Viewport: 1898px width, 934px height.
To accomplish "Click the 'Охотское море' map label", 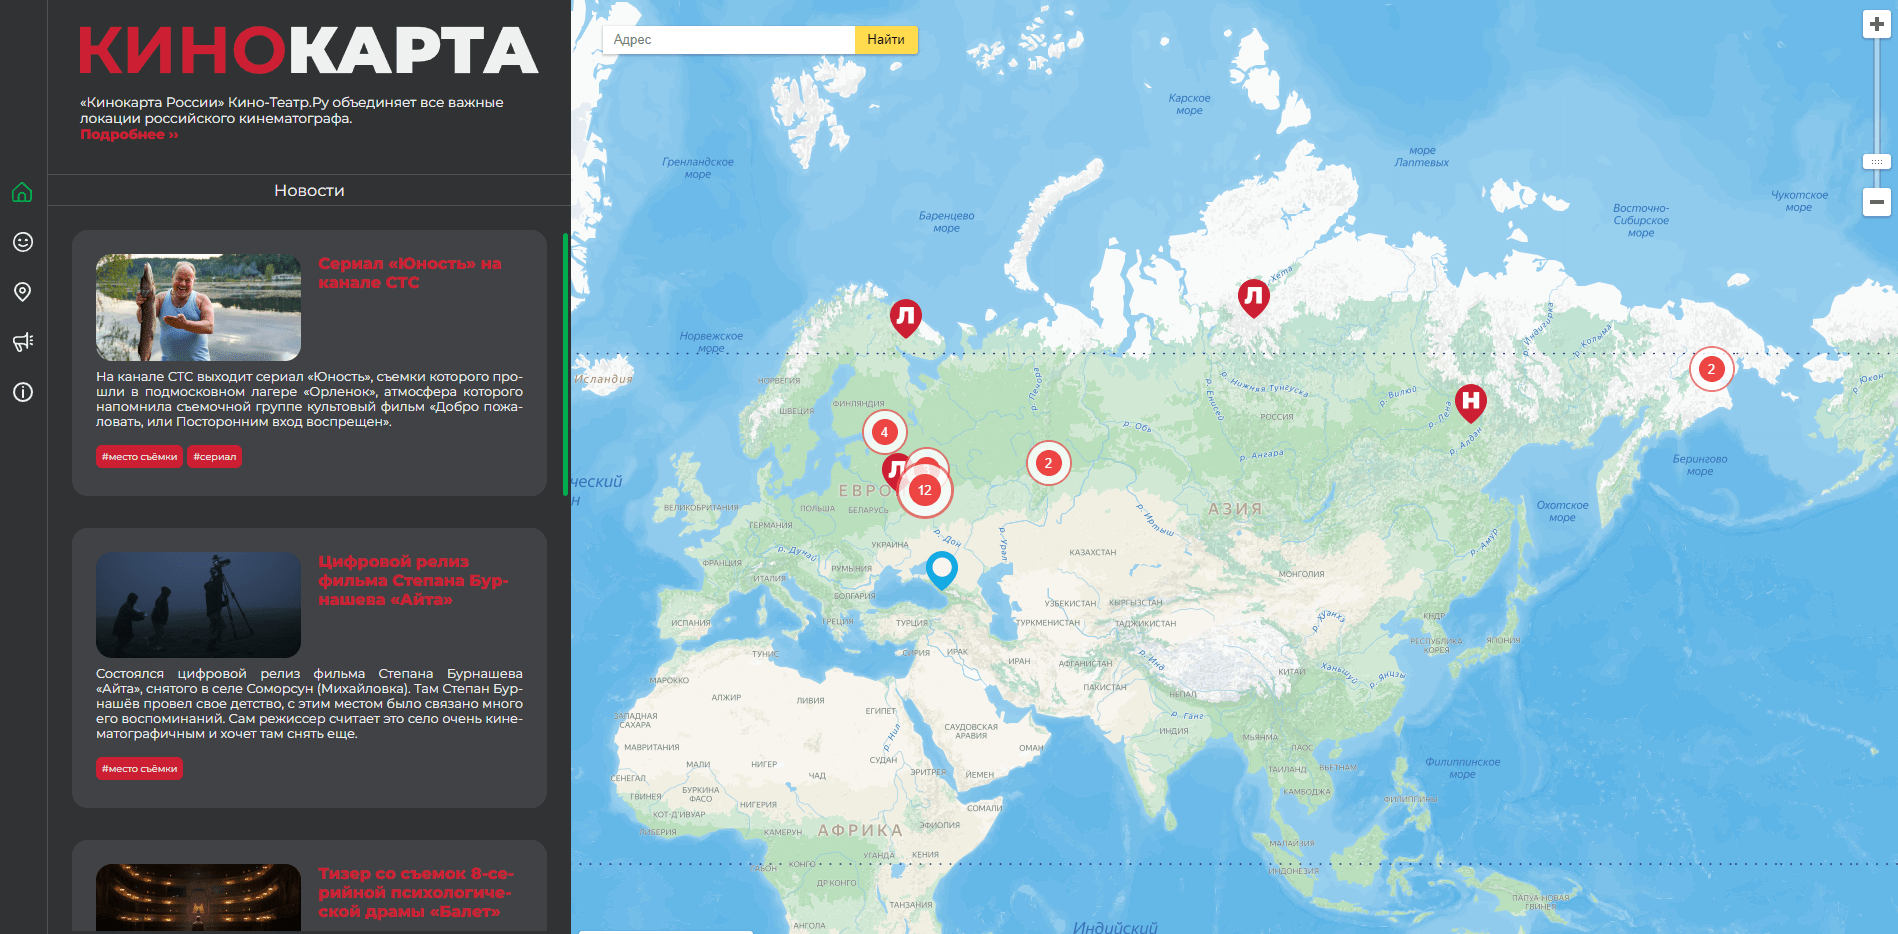I will [1562, 511].
